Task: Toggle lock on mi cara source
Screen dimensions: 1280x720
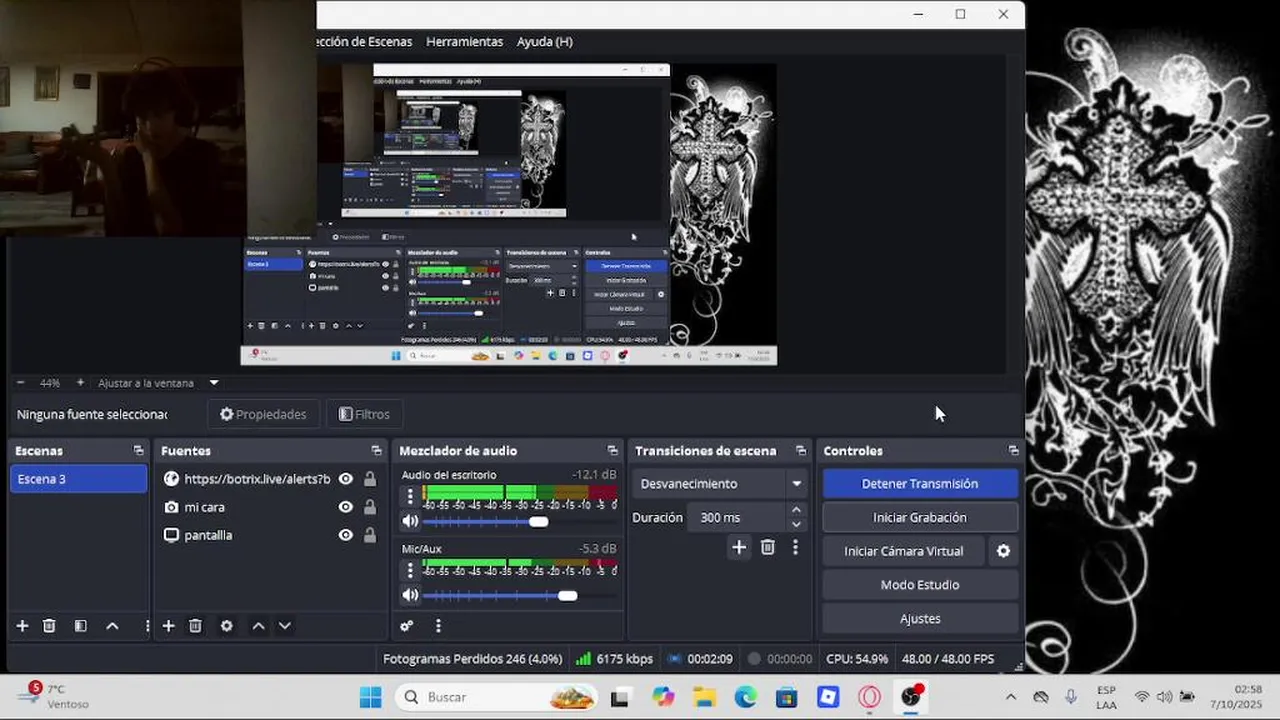Action: click(370, 507)
